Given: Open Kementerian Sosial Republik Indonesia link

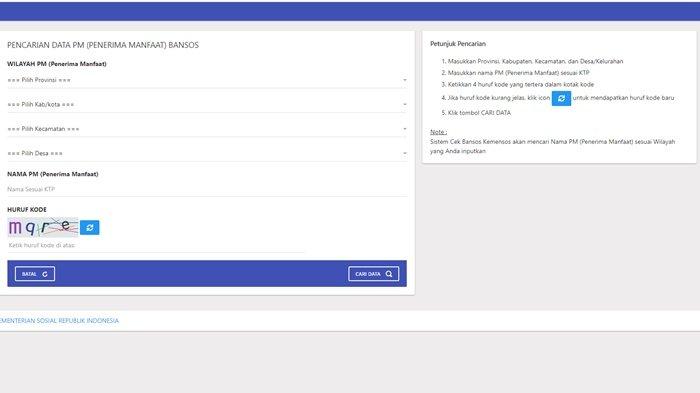Looking at the screenshot, I should coord(59,321).
